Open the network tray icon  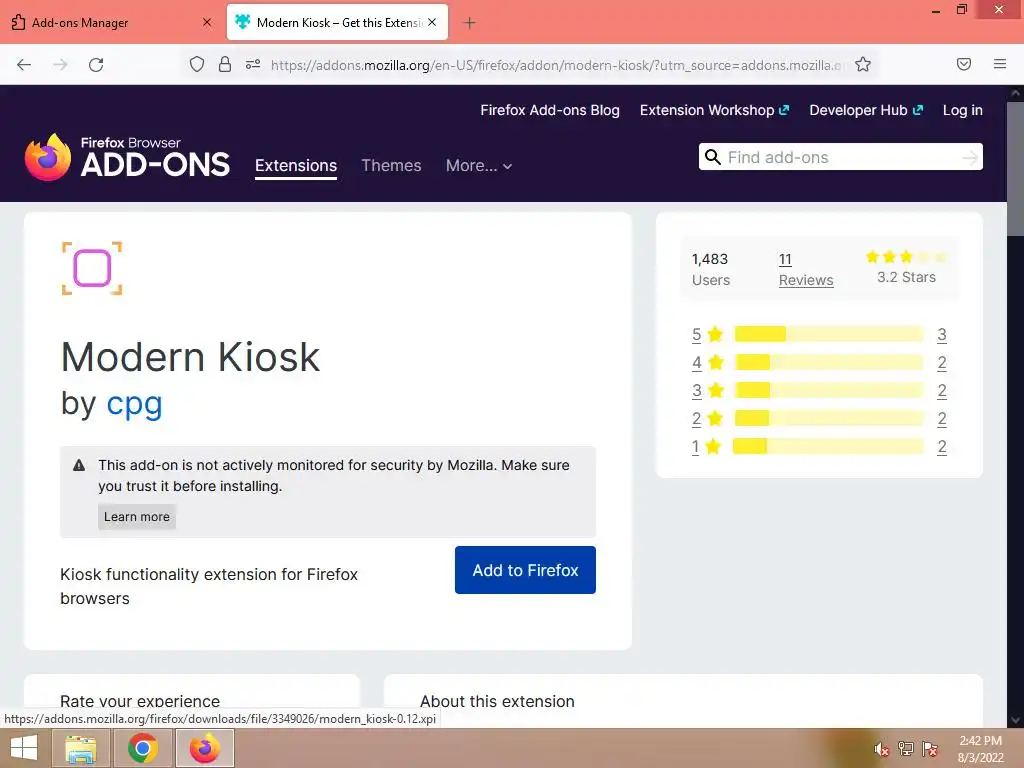tap(906, 749)
